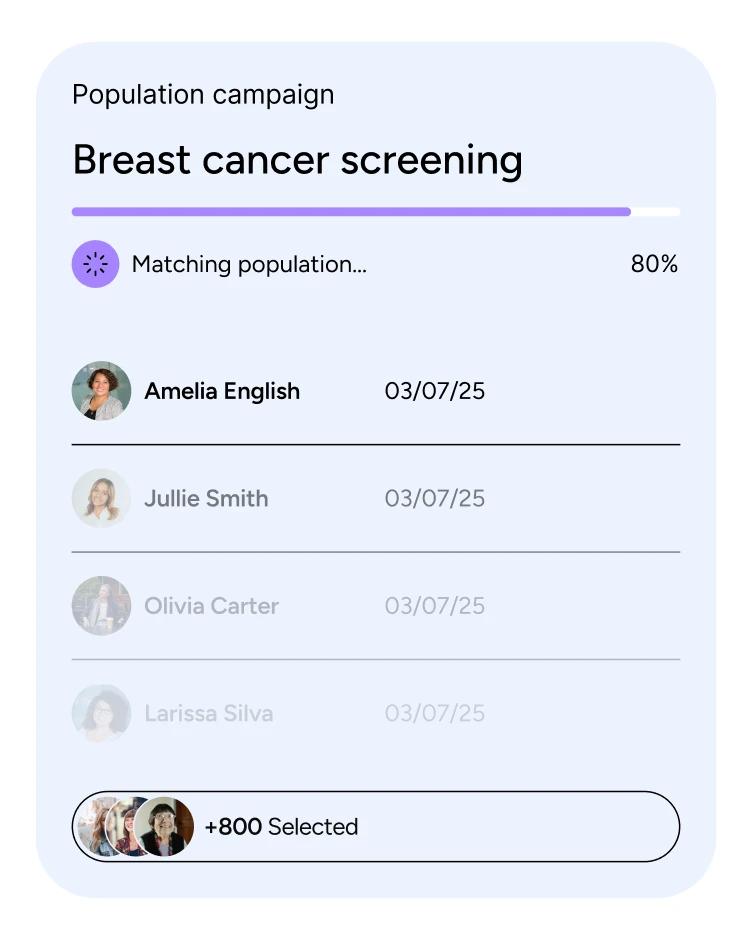This screenshot has width=752, height=940.
Task: Click Olivia Carter's avatar picture
Action: tap(101, 605)
